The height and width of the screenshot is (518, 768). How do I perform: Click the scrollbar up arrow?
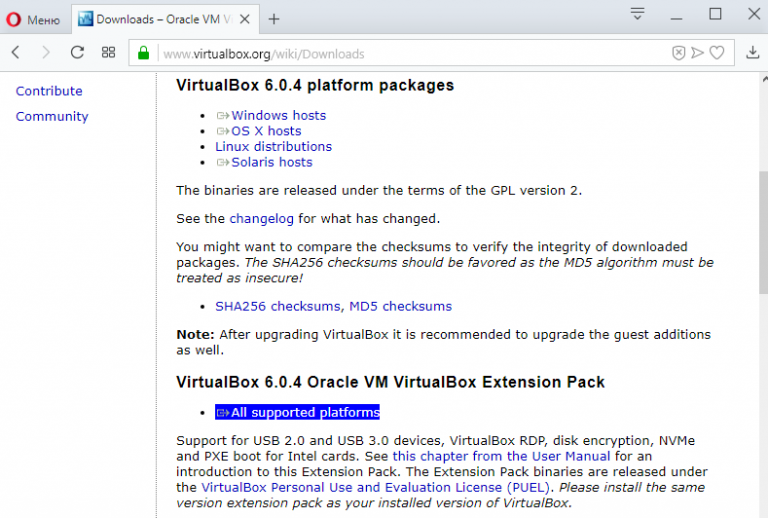coord(764,78)
